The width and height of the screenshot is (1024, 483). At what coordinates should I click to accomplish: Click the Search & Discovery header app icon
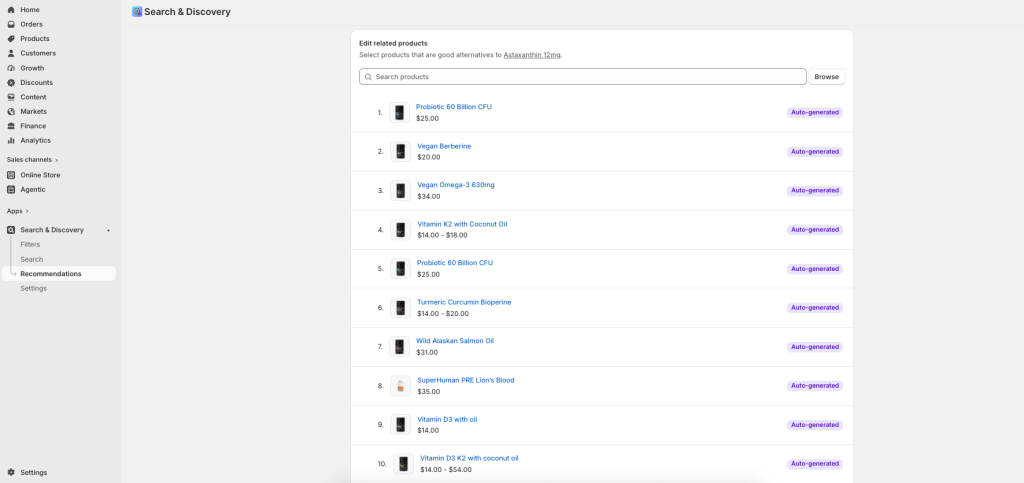(136, 12)
